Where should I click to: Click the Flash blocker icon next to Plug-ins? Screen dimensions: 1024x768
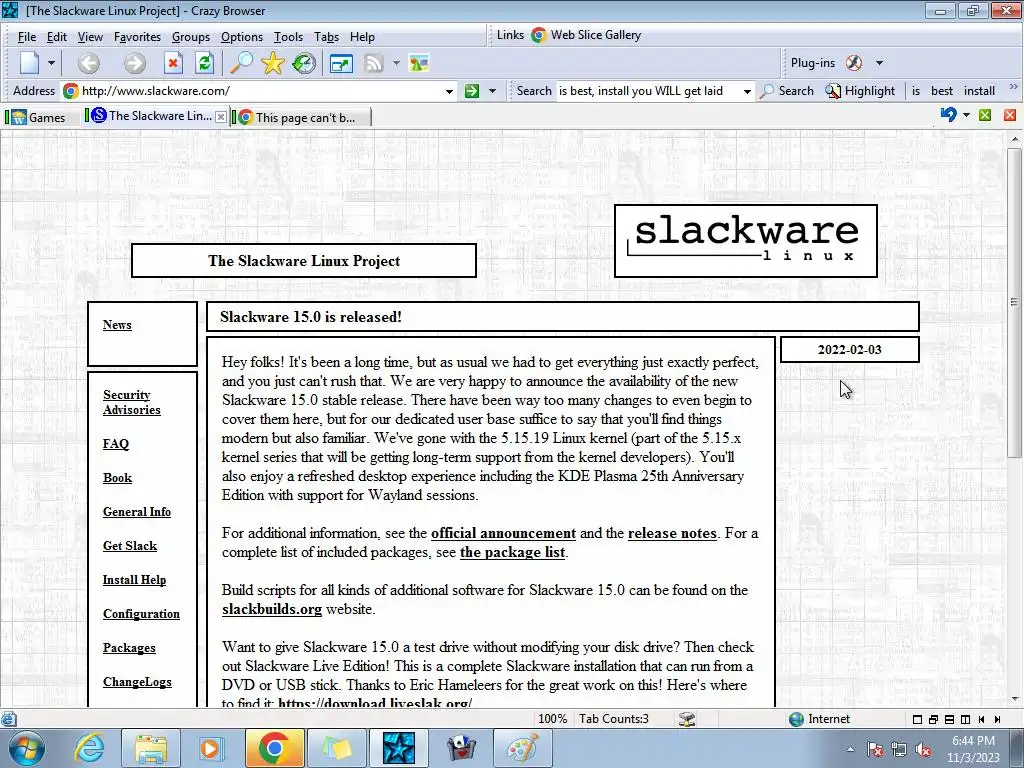click(x=854, y=63)
